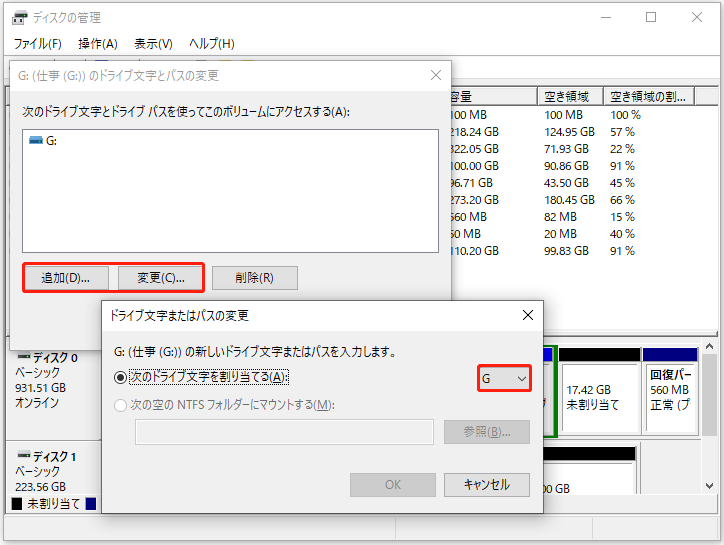Click the dark blue legend swatch
Viewport: 724px width, 545px height.
coord(91,503)
